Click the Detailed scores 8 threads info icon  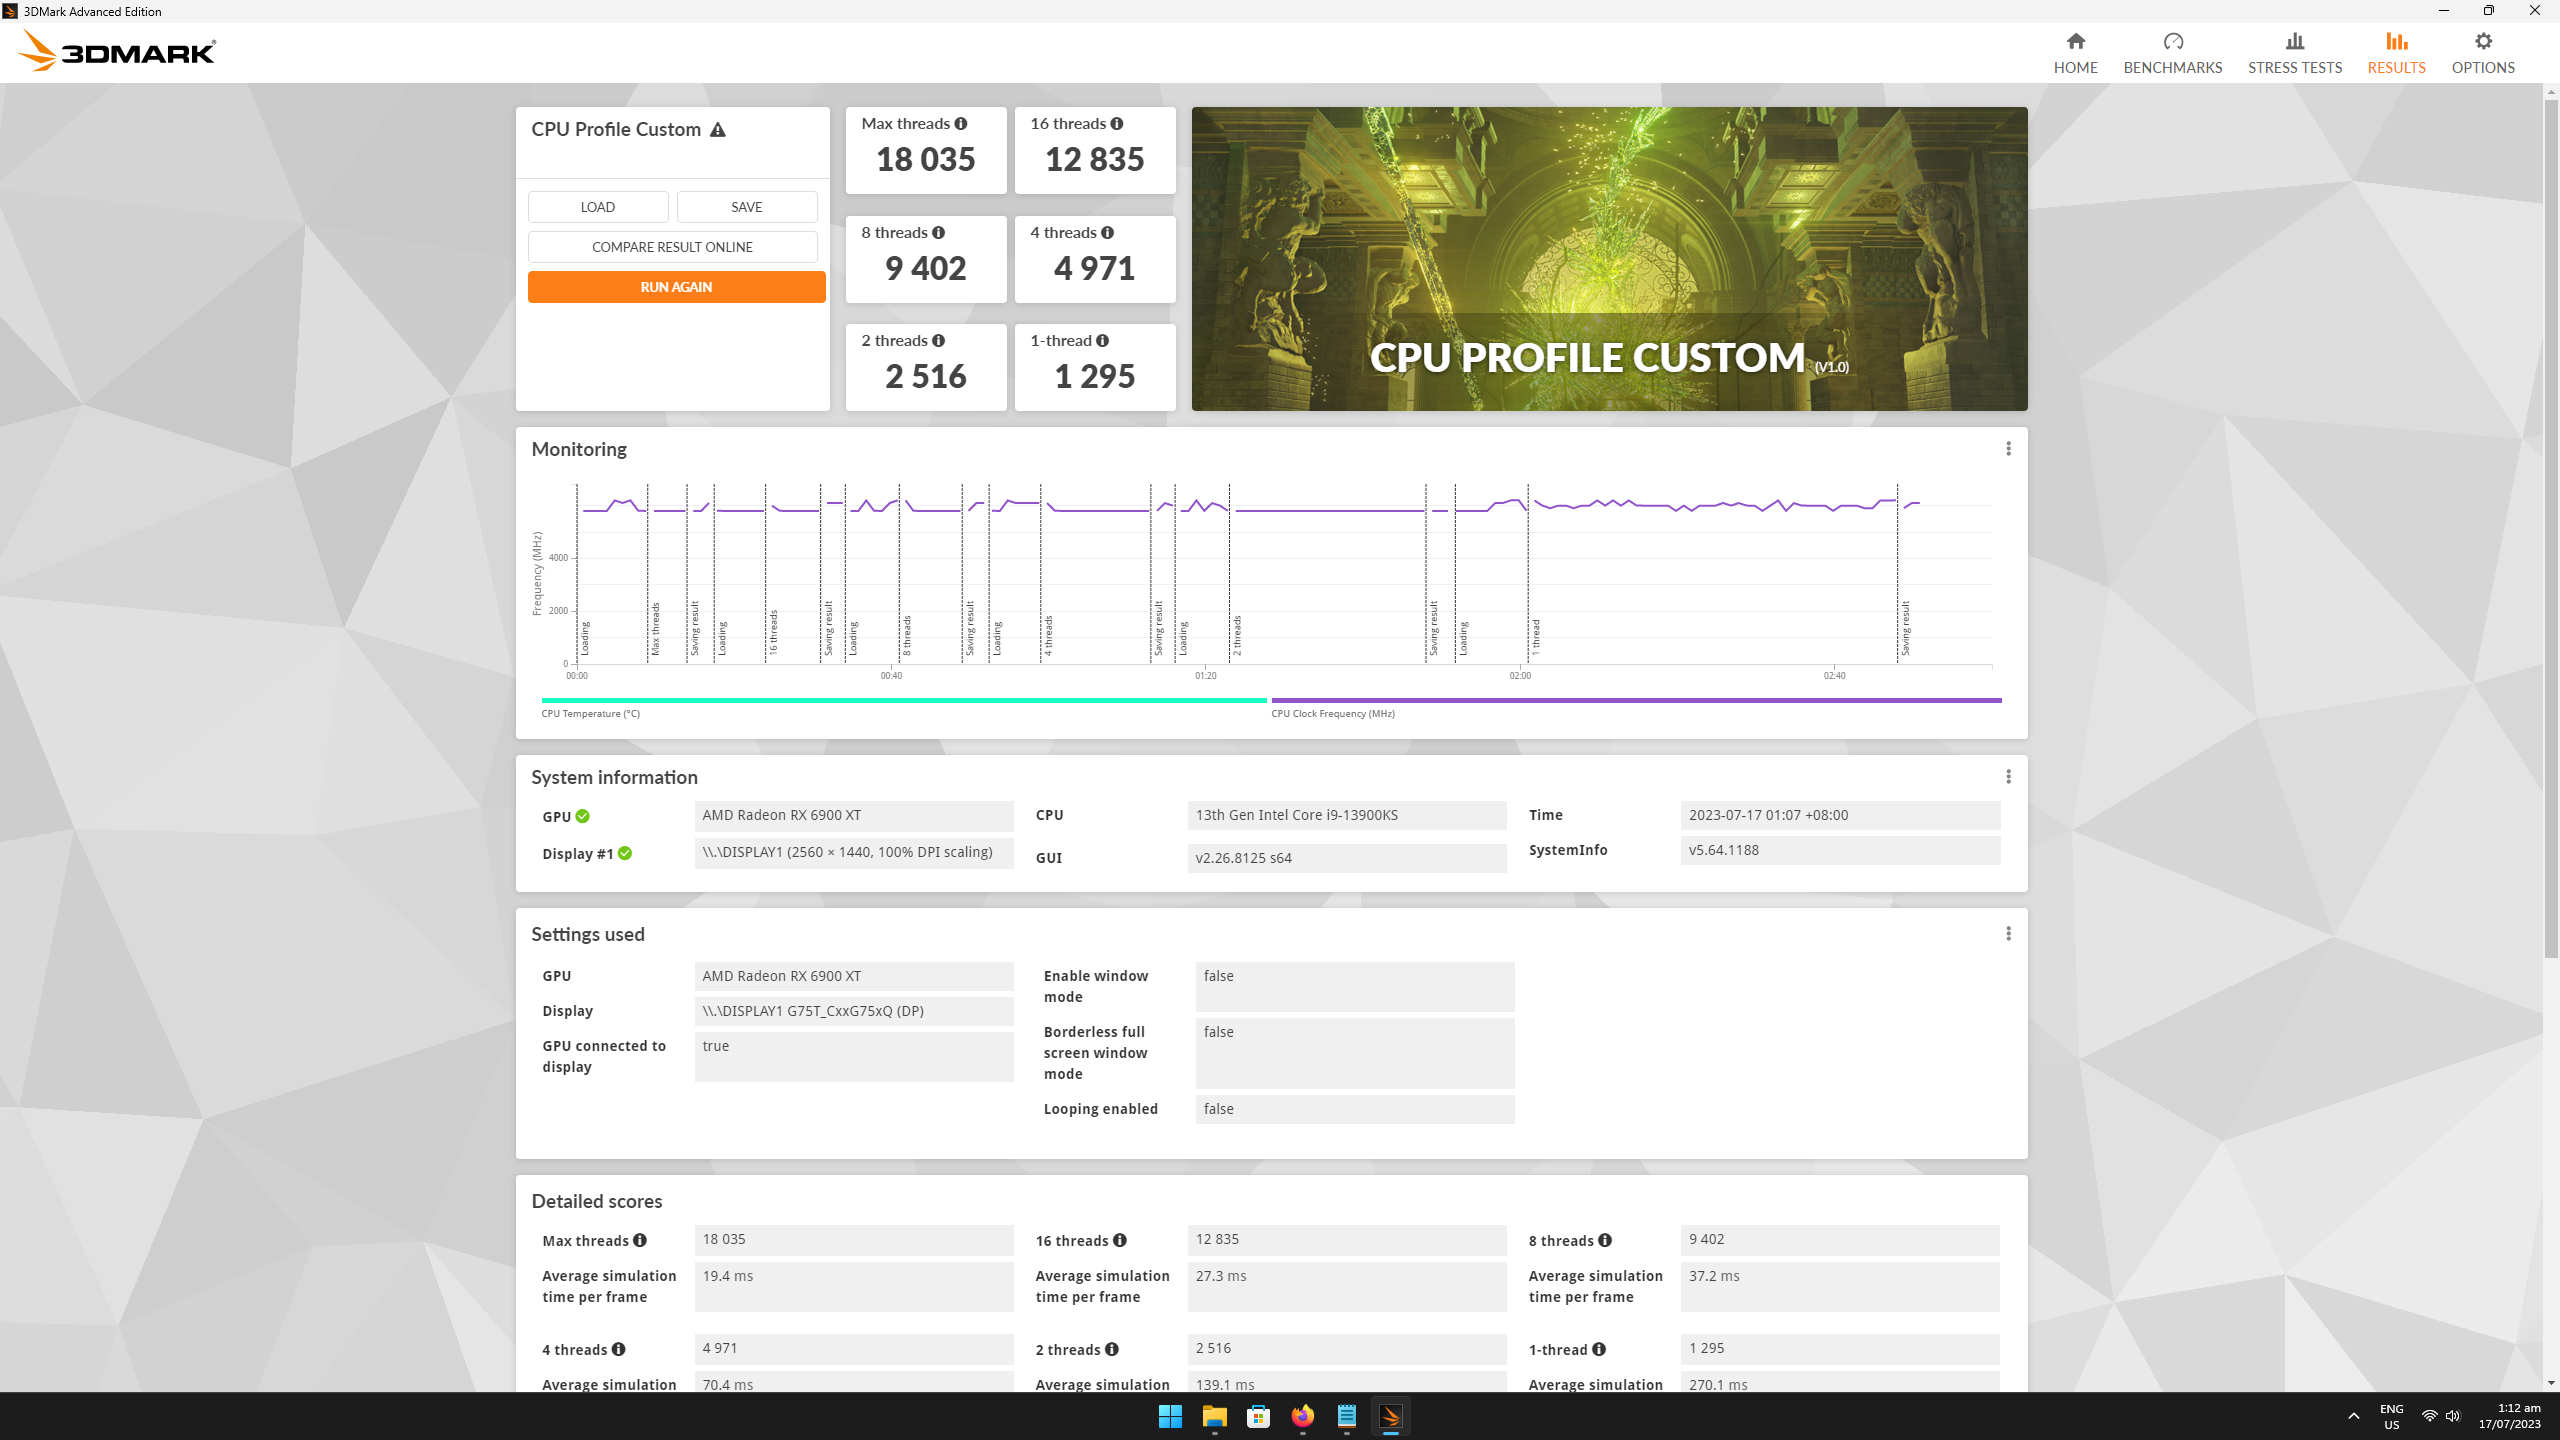pos(1605,1241)
